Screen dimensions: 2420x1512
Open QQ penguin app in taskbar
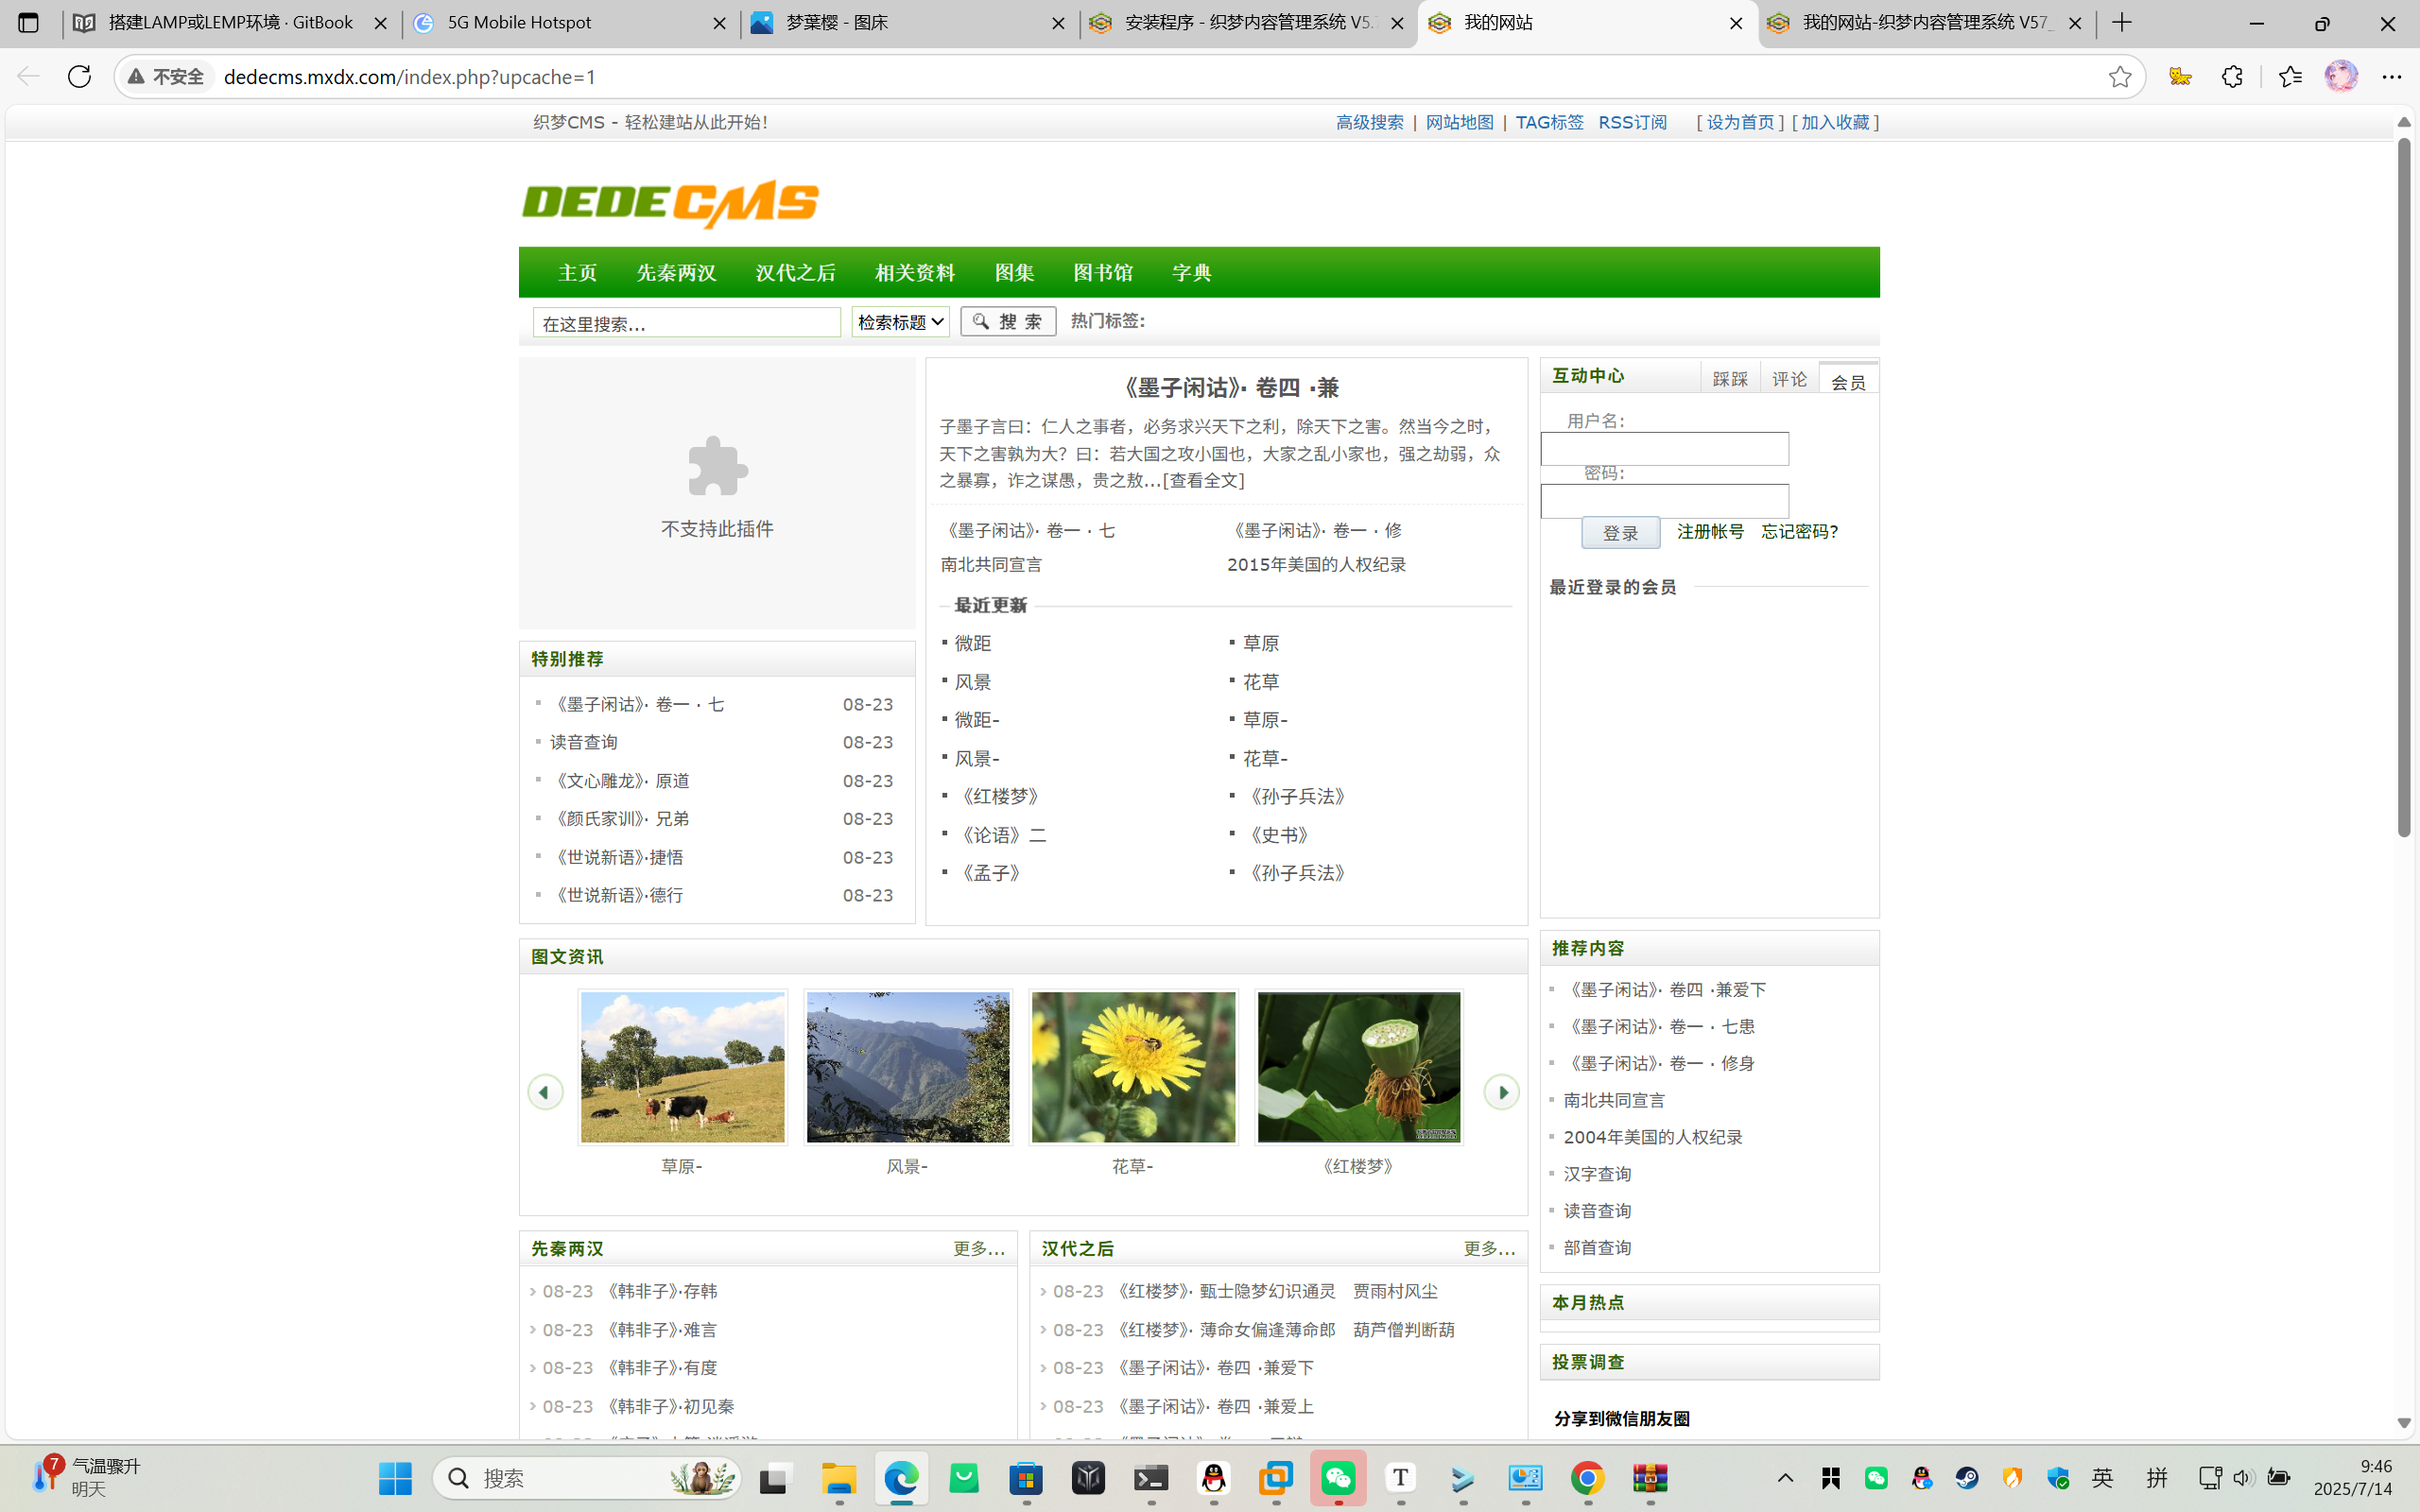point(1213,1478)
